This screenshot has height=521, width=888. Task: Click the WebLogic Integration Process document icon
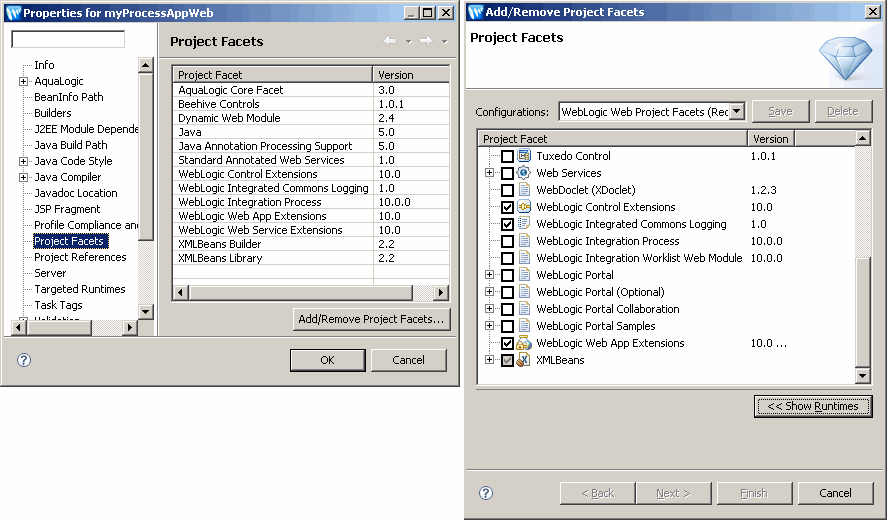coord(524,241)
